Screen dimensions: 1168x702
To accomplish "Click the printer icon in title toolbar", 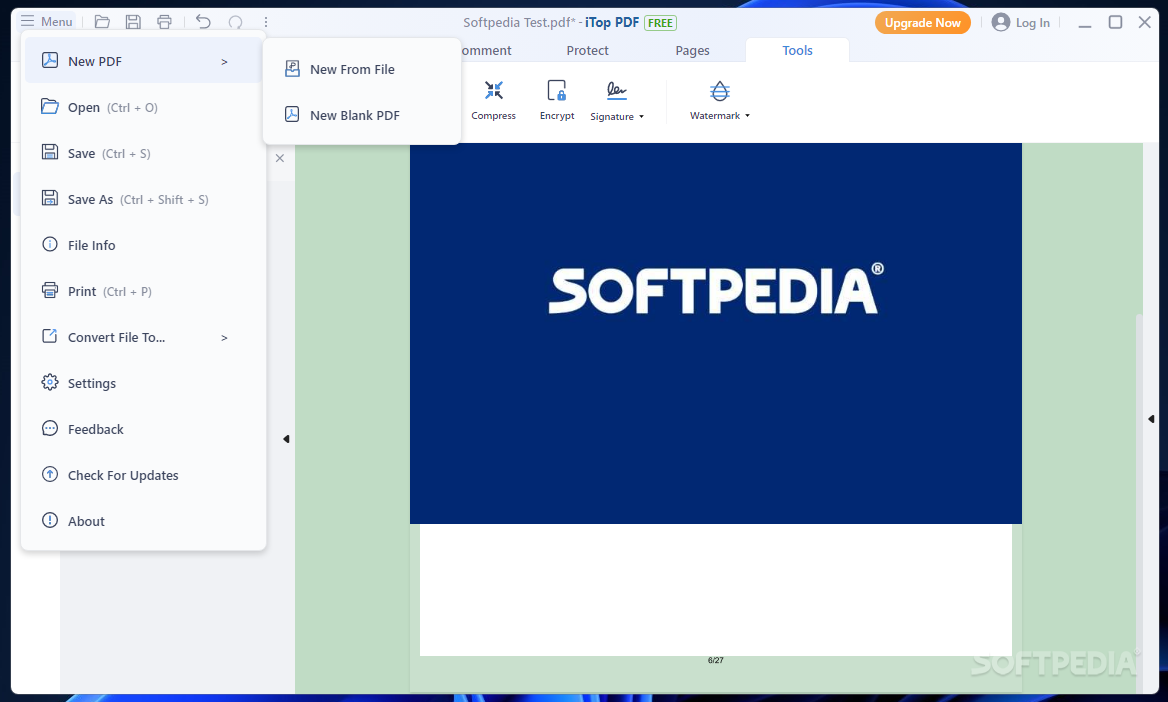I will coord(165,22).
